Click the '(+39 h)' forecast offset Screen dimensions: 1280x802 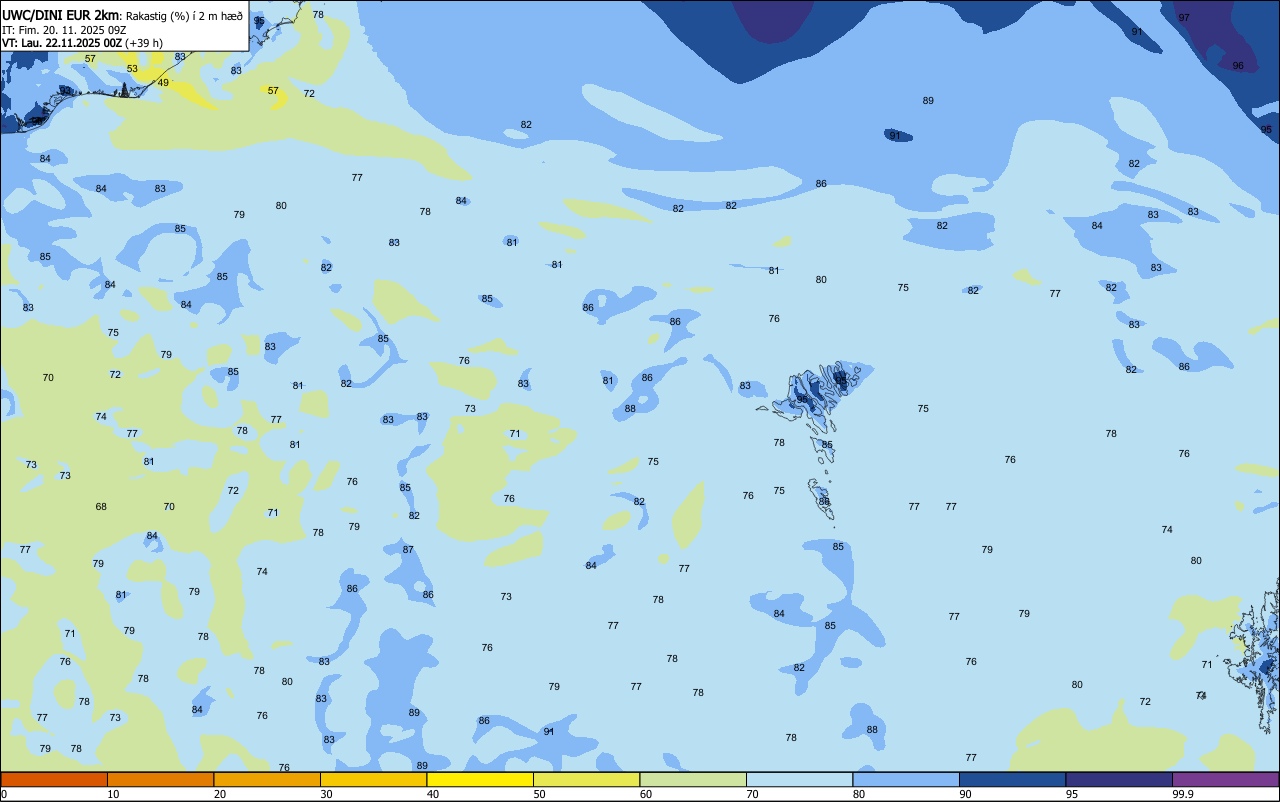tap(144, 43)
